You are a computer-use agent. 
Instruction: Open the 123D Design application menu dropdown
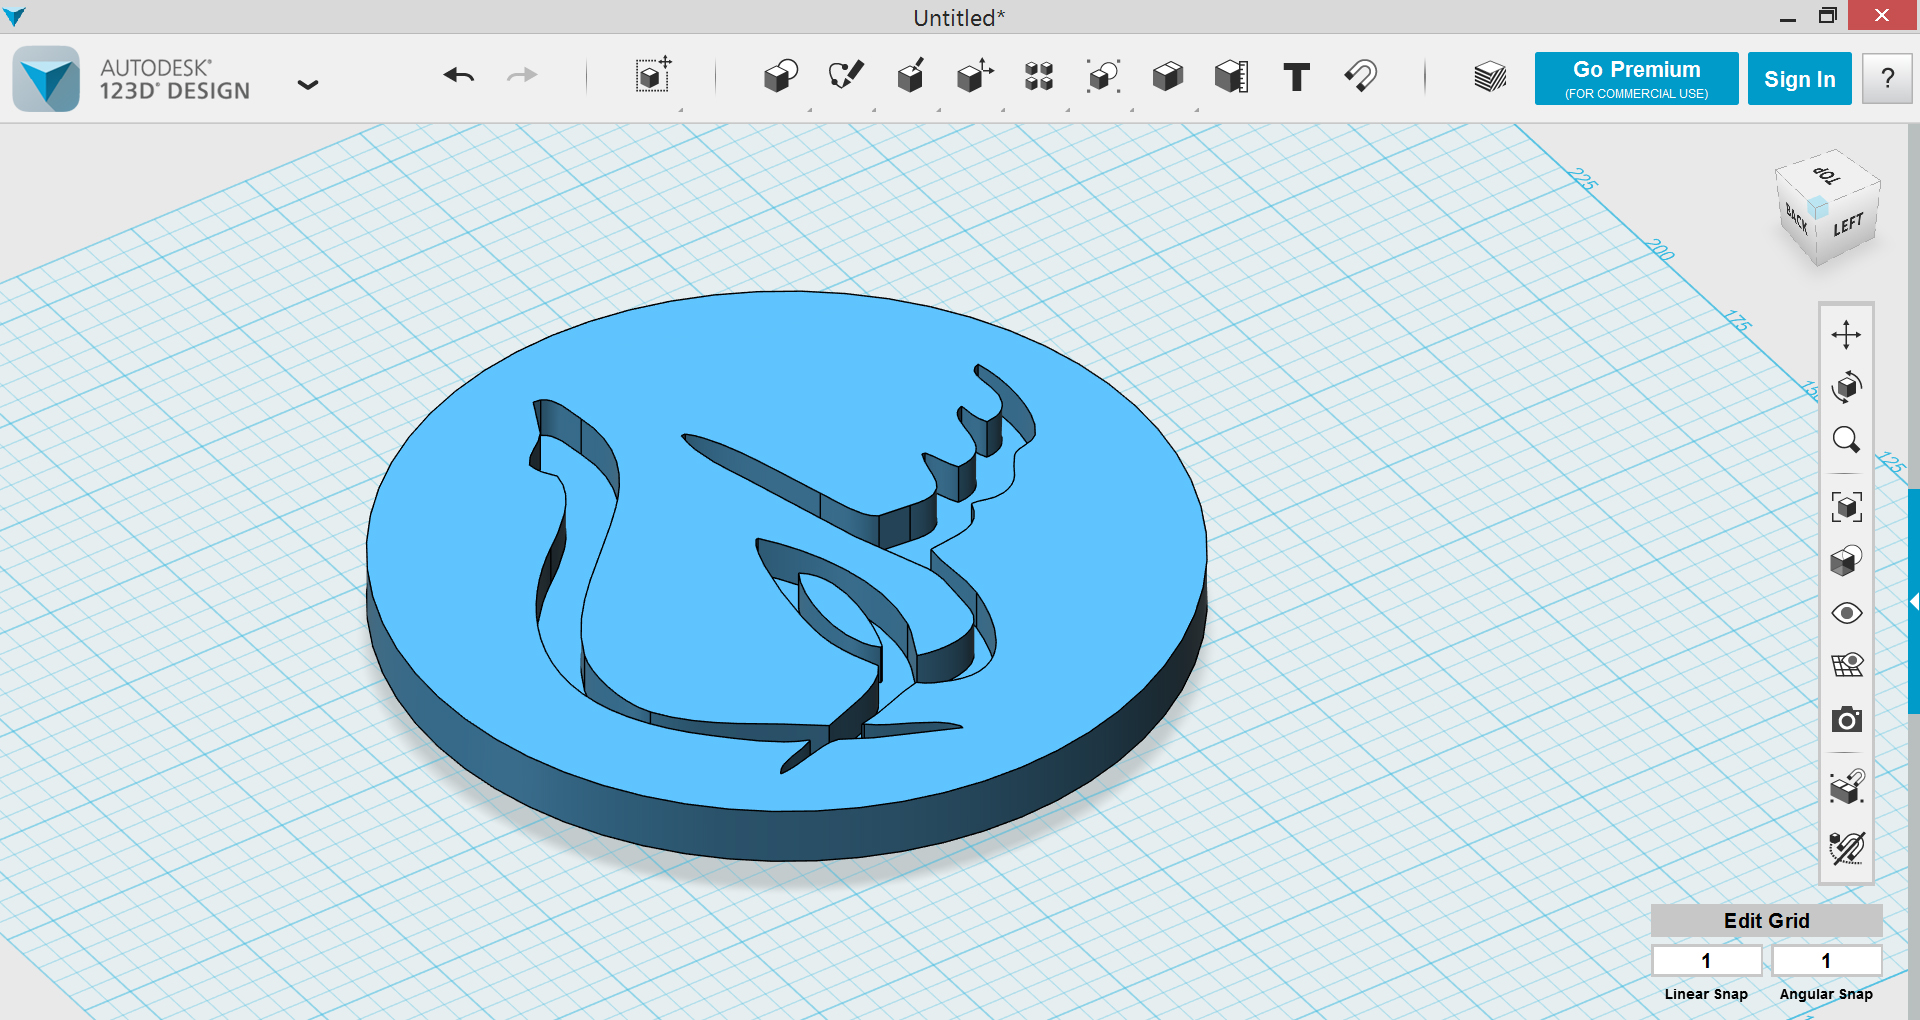click(308, 85)
